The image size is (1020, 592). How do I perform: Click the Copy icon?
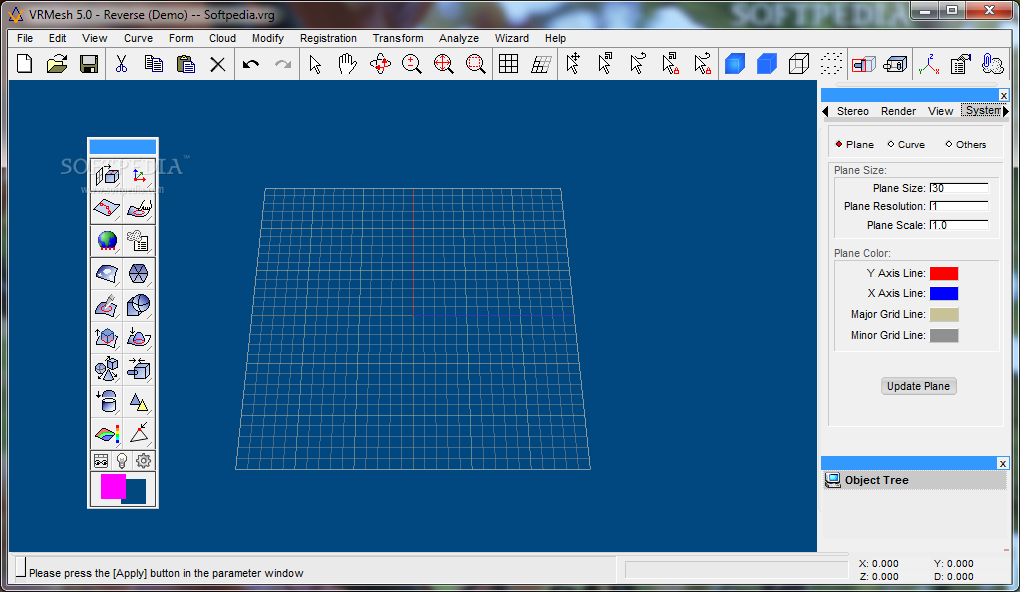[x=154, y=64]
